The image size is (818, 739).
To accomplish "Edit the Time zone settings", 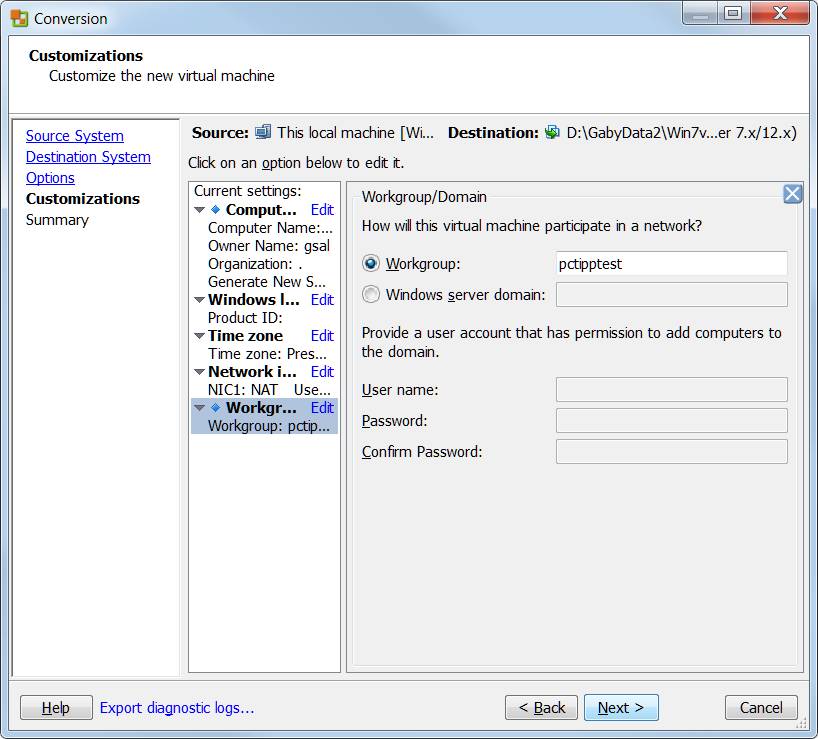I will [322, 336].
